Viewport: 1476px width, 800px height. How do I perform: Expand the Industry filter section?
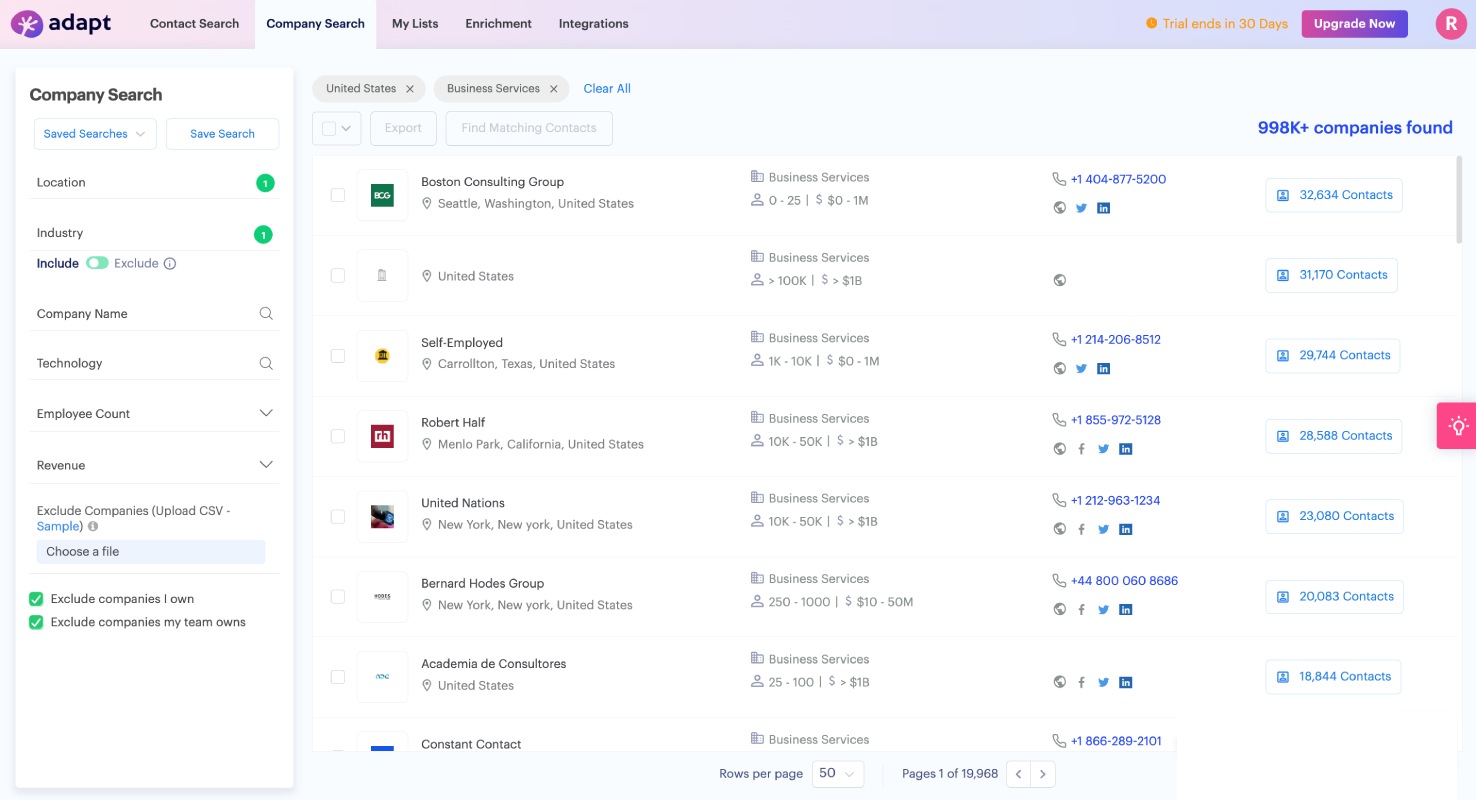[156, 234]
